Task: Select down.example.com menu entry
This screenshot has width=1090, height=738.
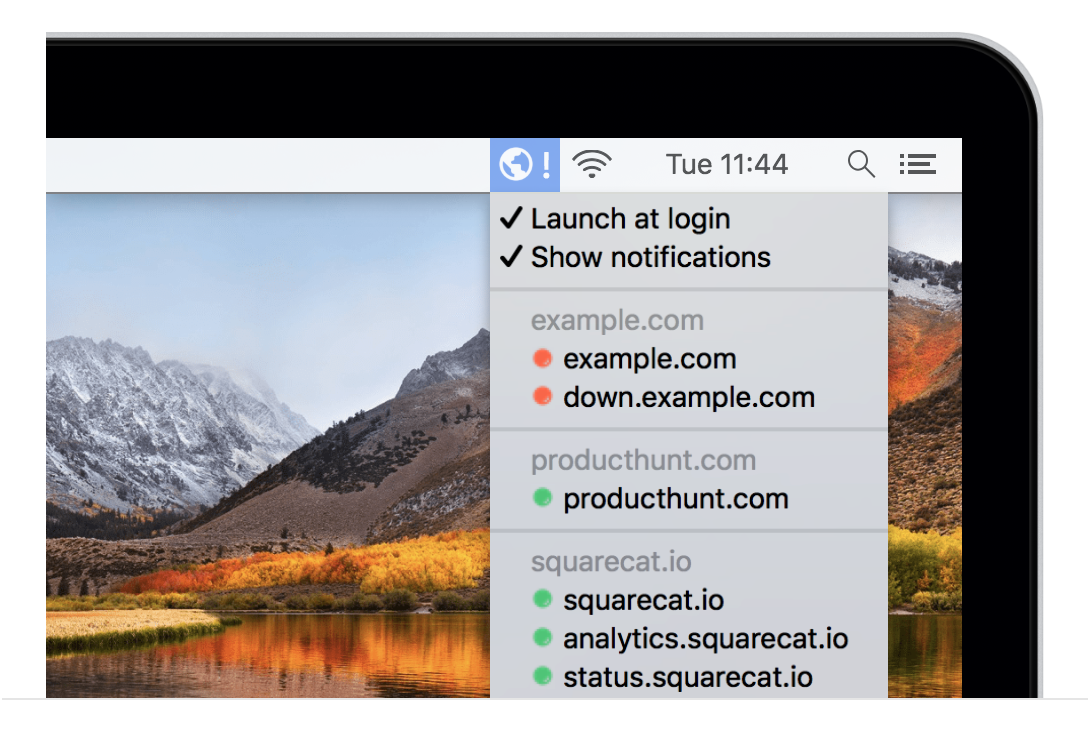Action: coord(689,397)
